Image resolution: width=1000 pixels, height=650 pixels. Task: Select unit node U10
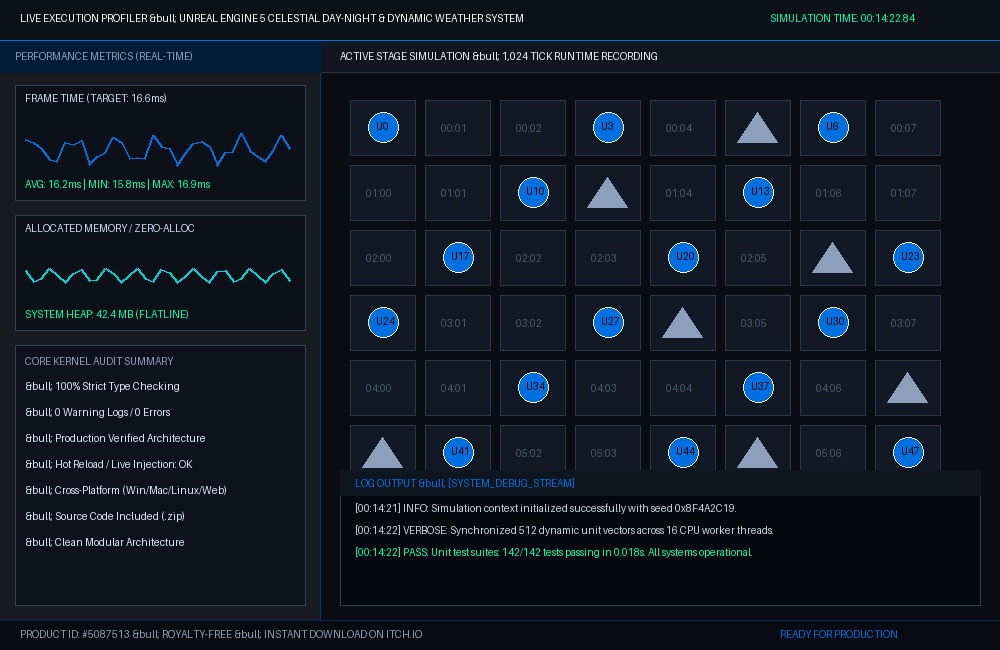click(534, 193)
